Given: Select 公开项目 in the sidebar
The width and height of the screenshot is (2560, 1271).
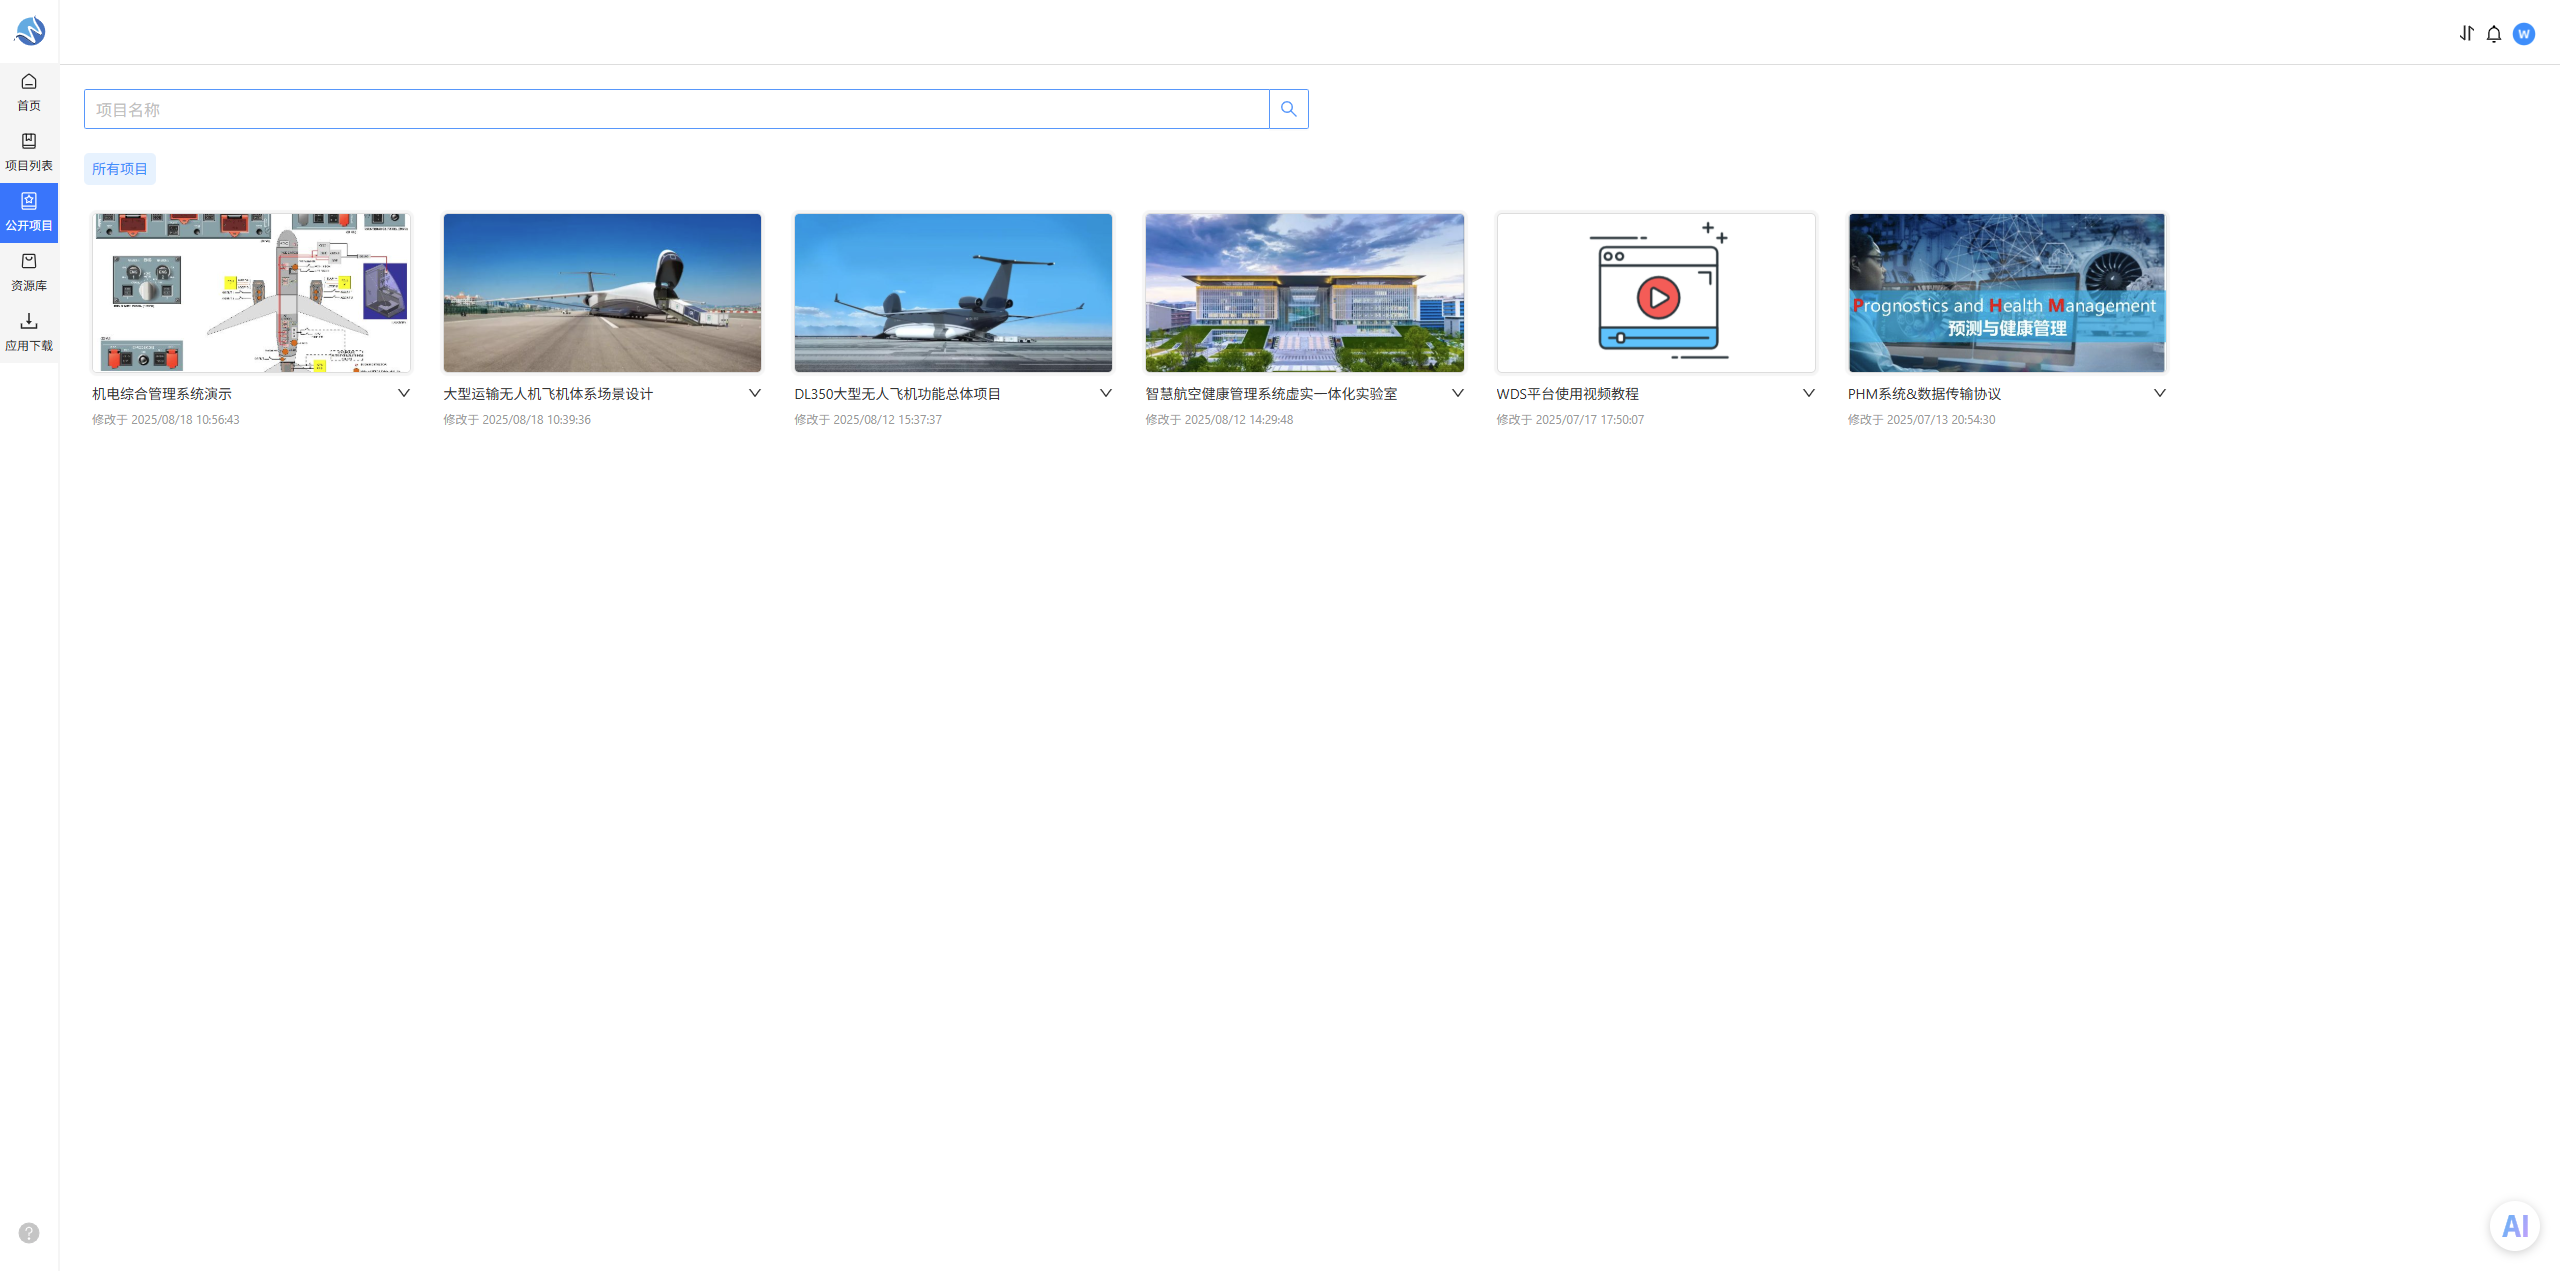Looking at the screenshot, I should click(29, 212).
